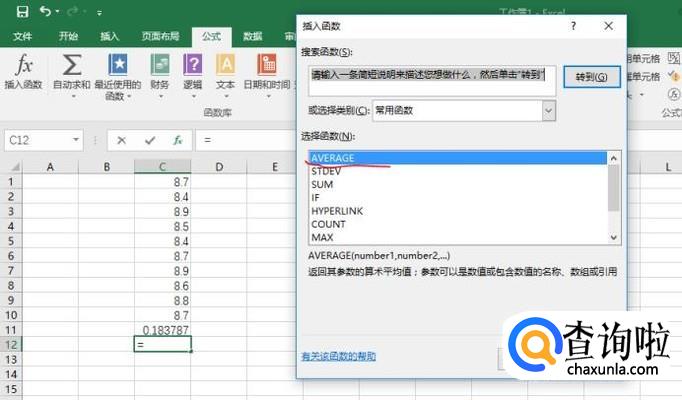Screen dimensions: 682x400
Task: Click the 转到(G) button
Action: point(592,77)
